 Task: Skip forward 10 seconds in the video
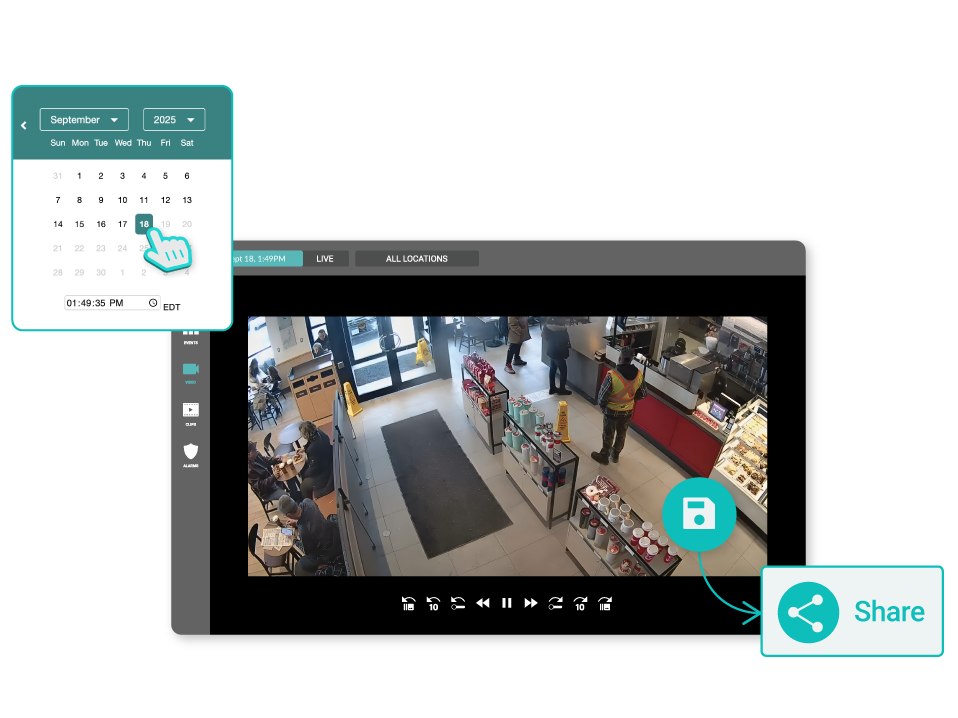tap(580, 603)
